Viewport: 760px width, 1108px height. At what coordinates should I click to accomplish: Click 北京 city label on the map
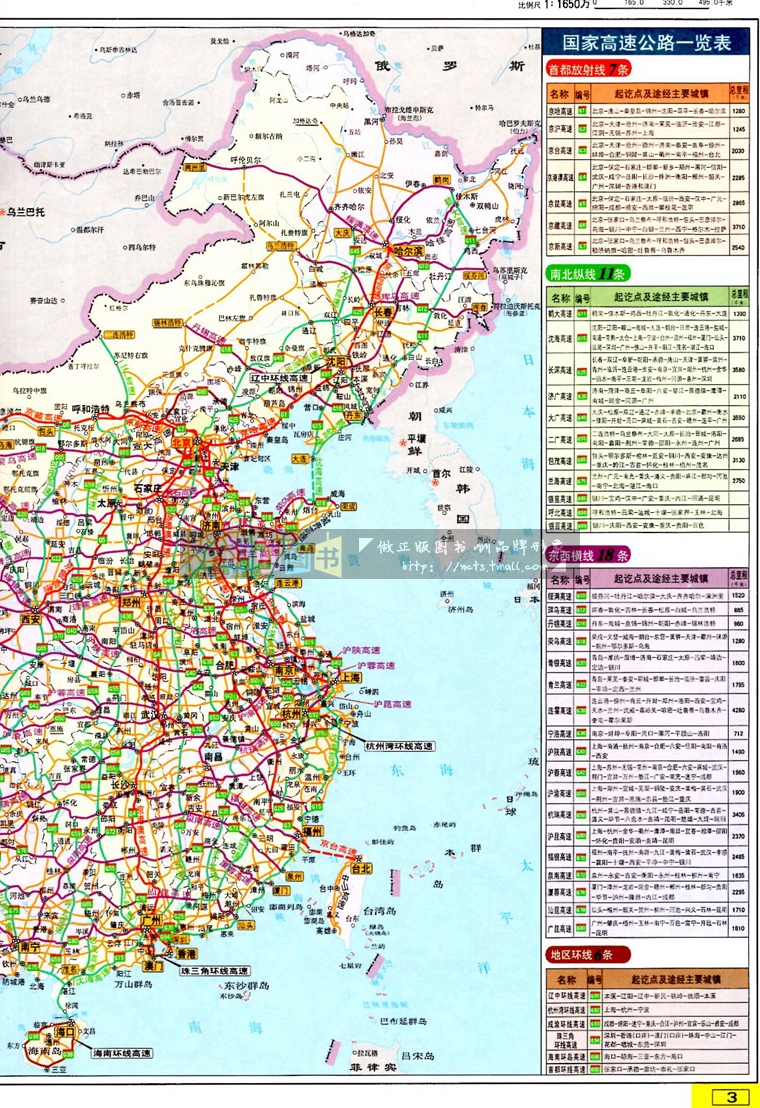(x=183, y=444)
